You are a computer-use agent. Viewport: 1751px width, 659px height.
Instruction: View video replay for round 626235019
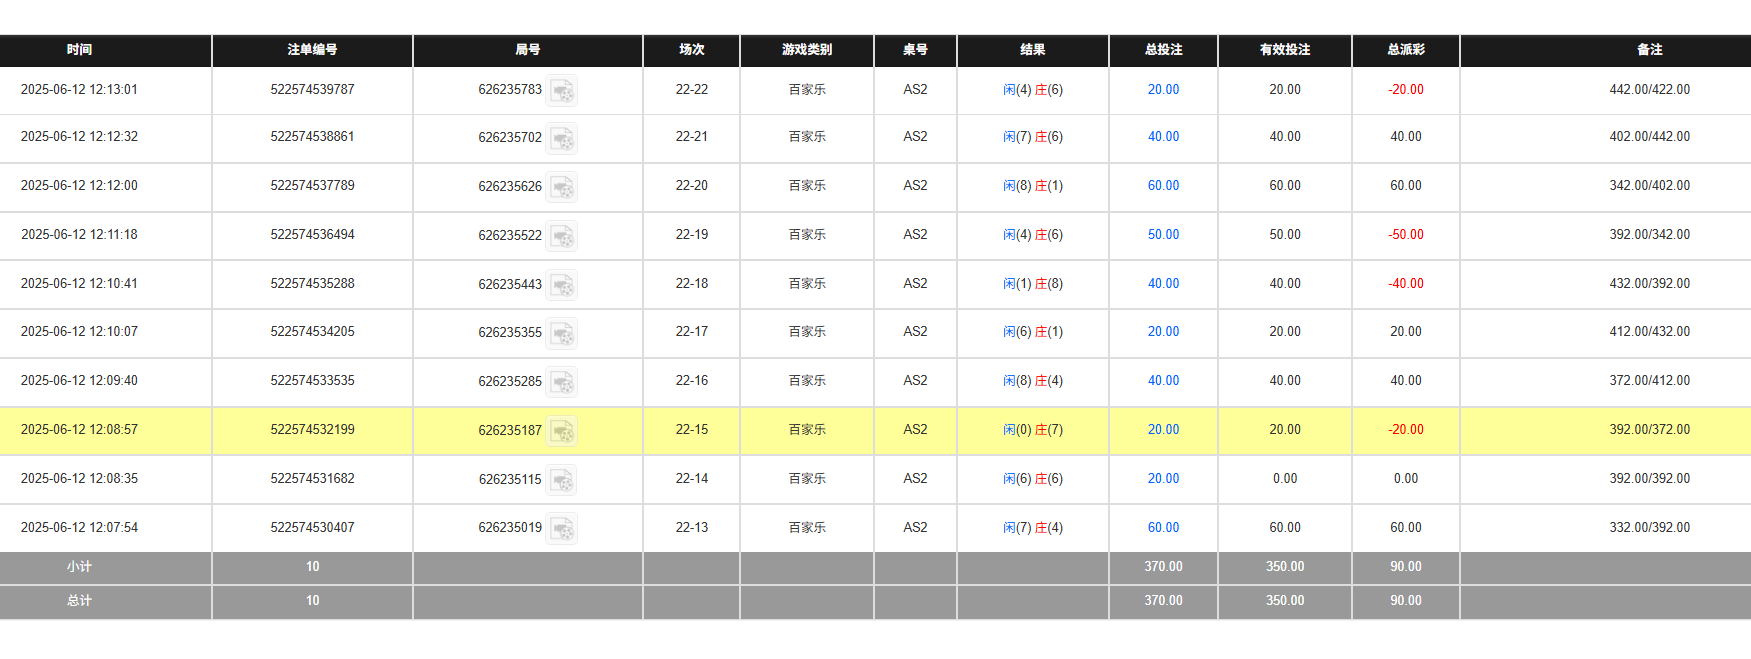pyautogui.click(x=562, y=529)
